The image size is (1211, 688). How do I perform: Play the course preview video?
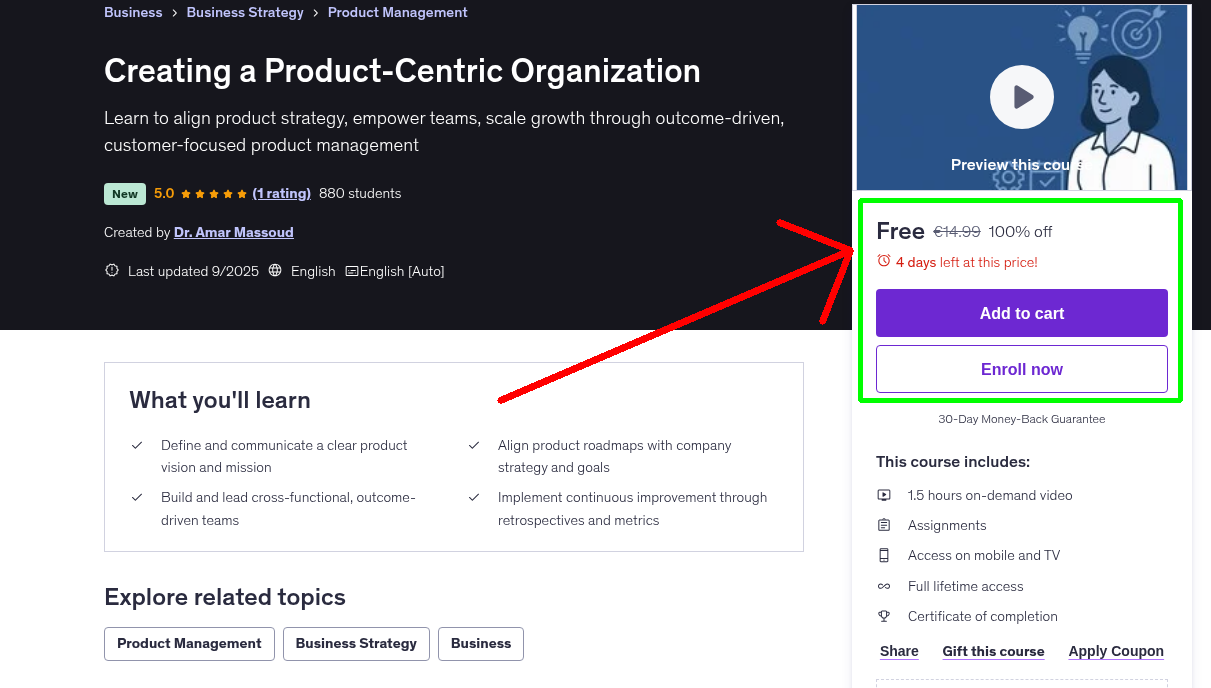(1021, 96)
